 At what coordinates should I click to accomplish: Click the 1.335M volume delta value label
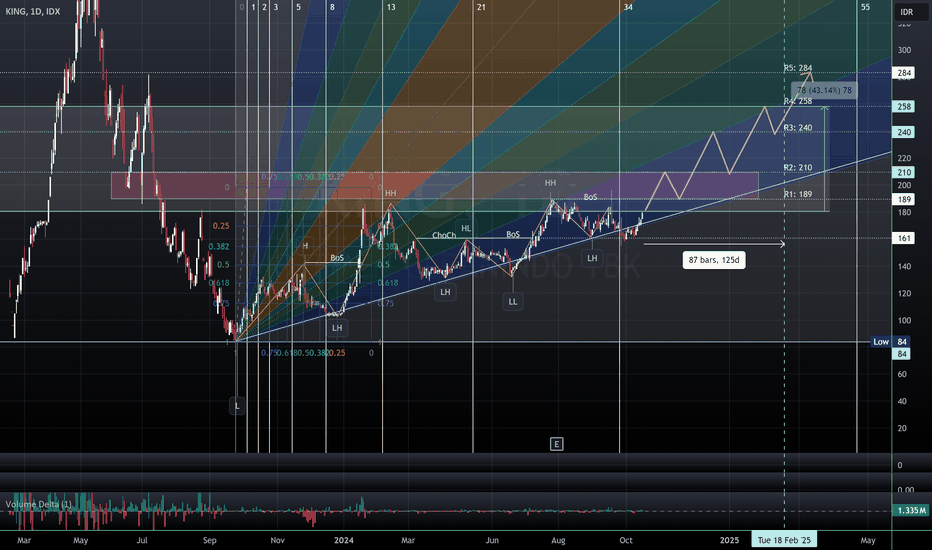pos(912,510)
